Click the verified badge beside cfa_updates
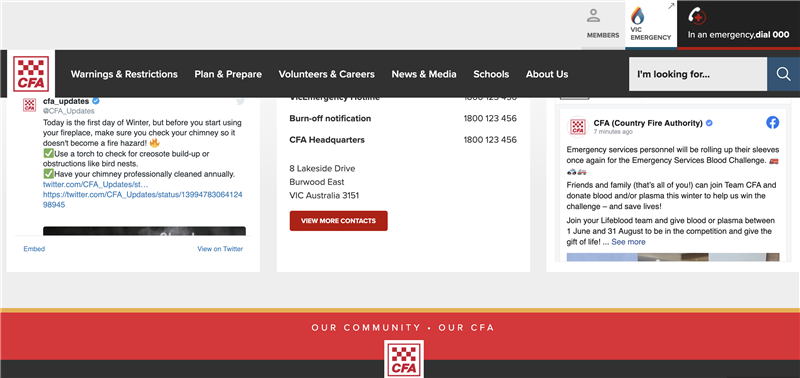This screenshot has height=378, width=800. [x=95, y=101]
